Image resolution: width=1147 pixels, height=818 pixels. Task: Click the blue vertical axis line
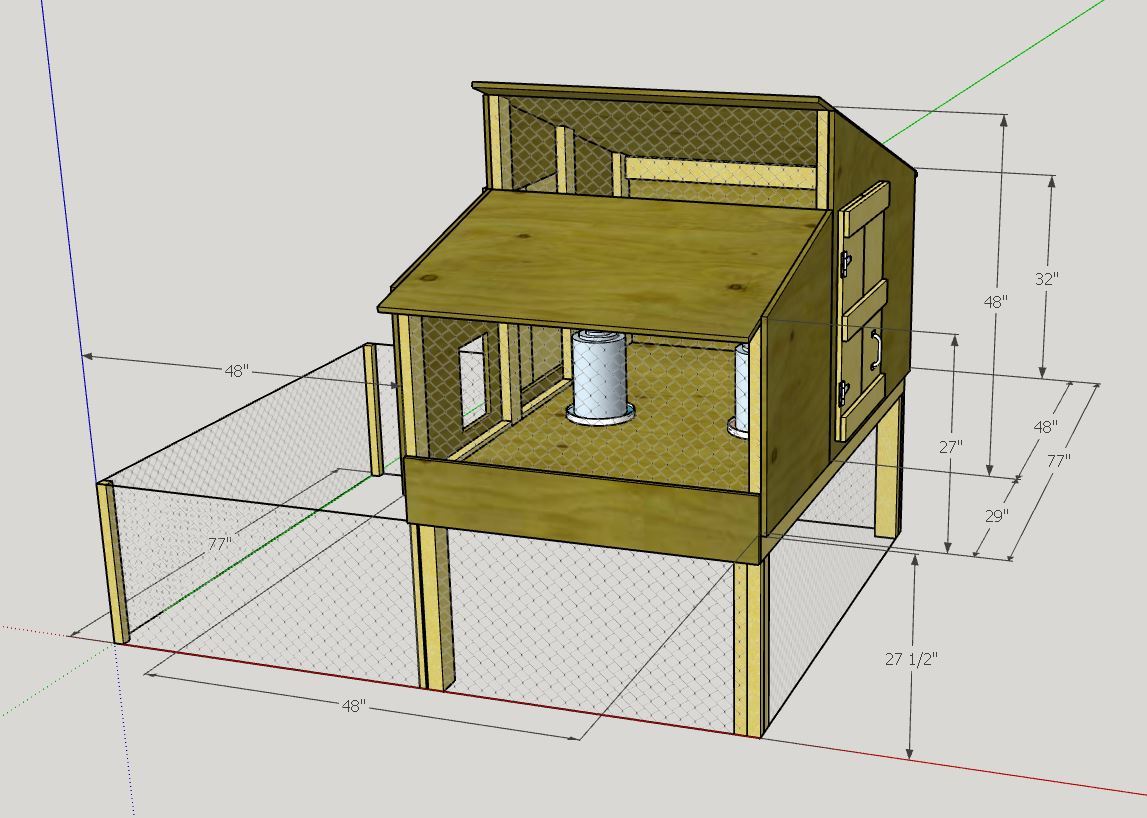click(70, 250)
